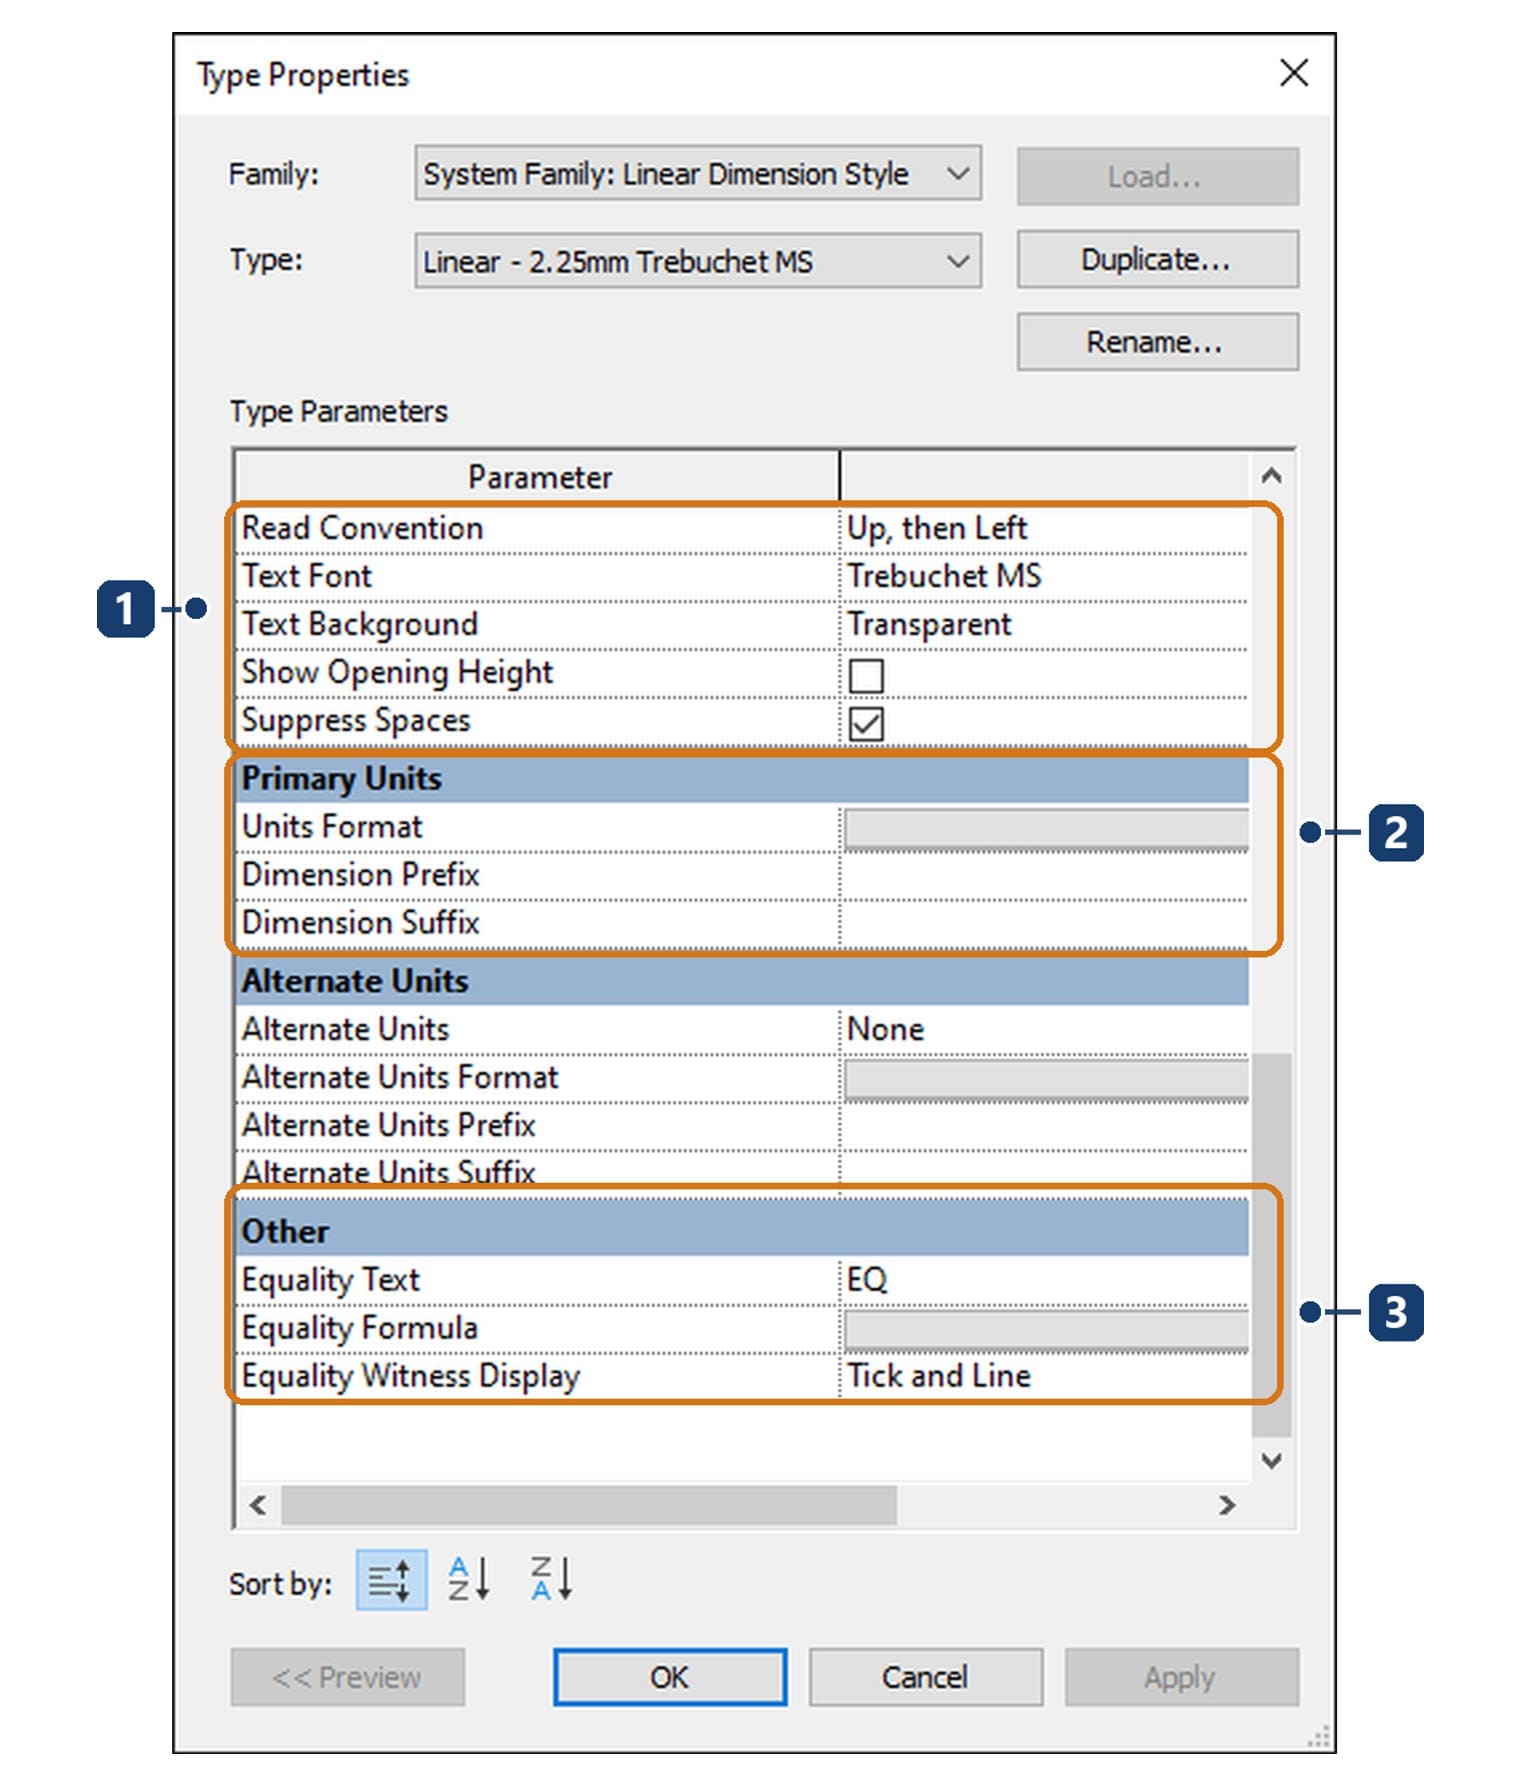Select the 'Units Format' parameter name
Image resolution: width=1520 pixels, height=1786 pixels.
[332, 827]
